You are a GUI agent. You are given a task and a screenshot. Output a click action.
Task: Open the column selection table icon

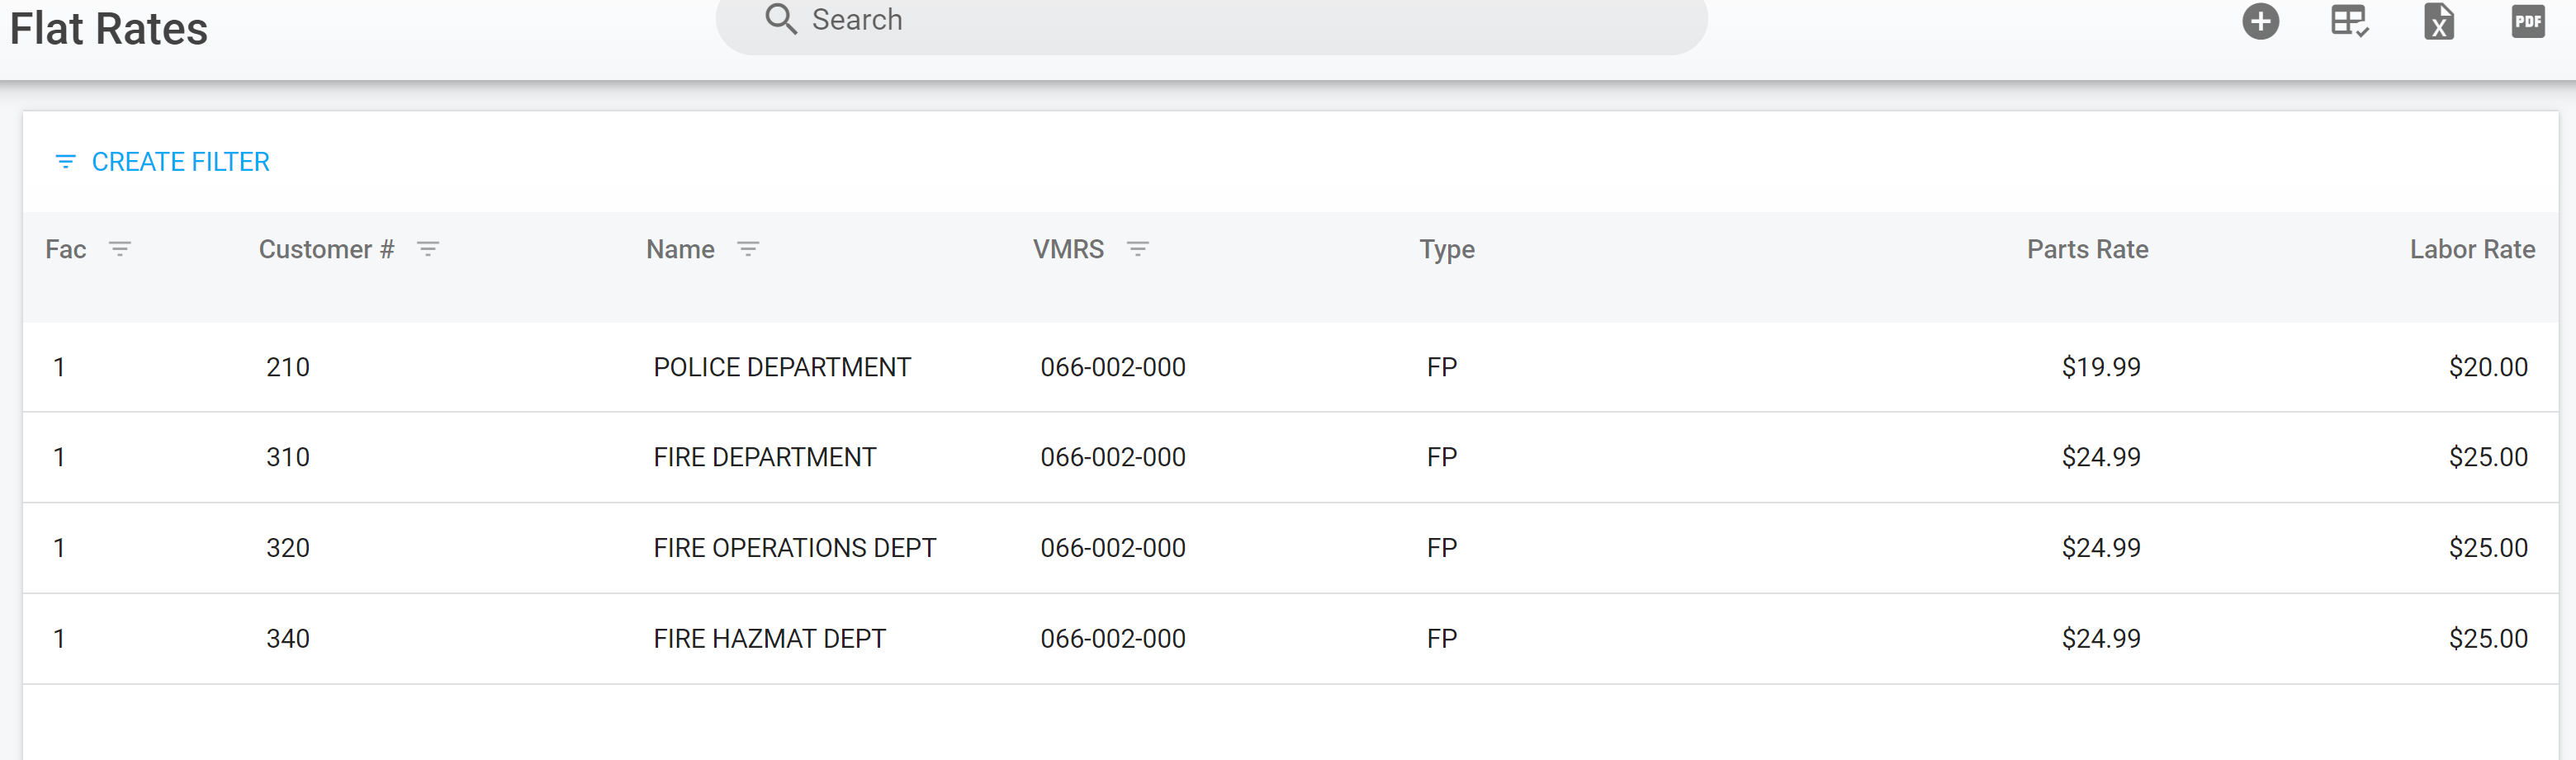coord(2349,21)
